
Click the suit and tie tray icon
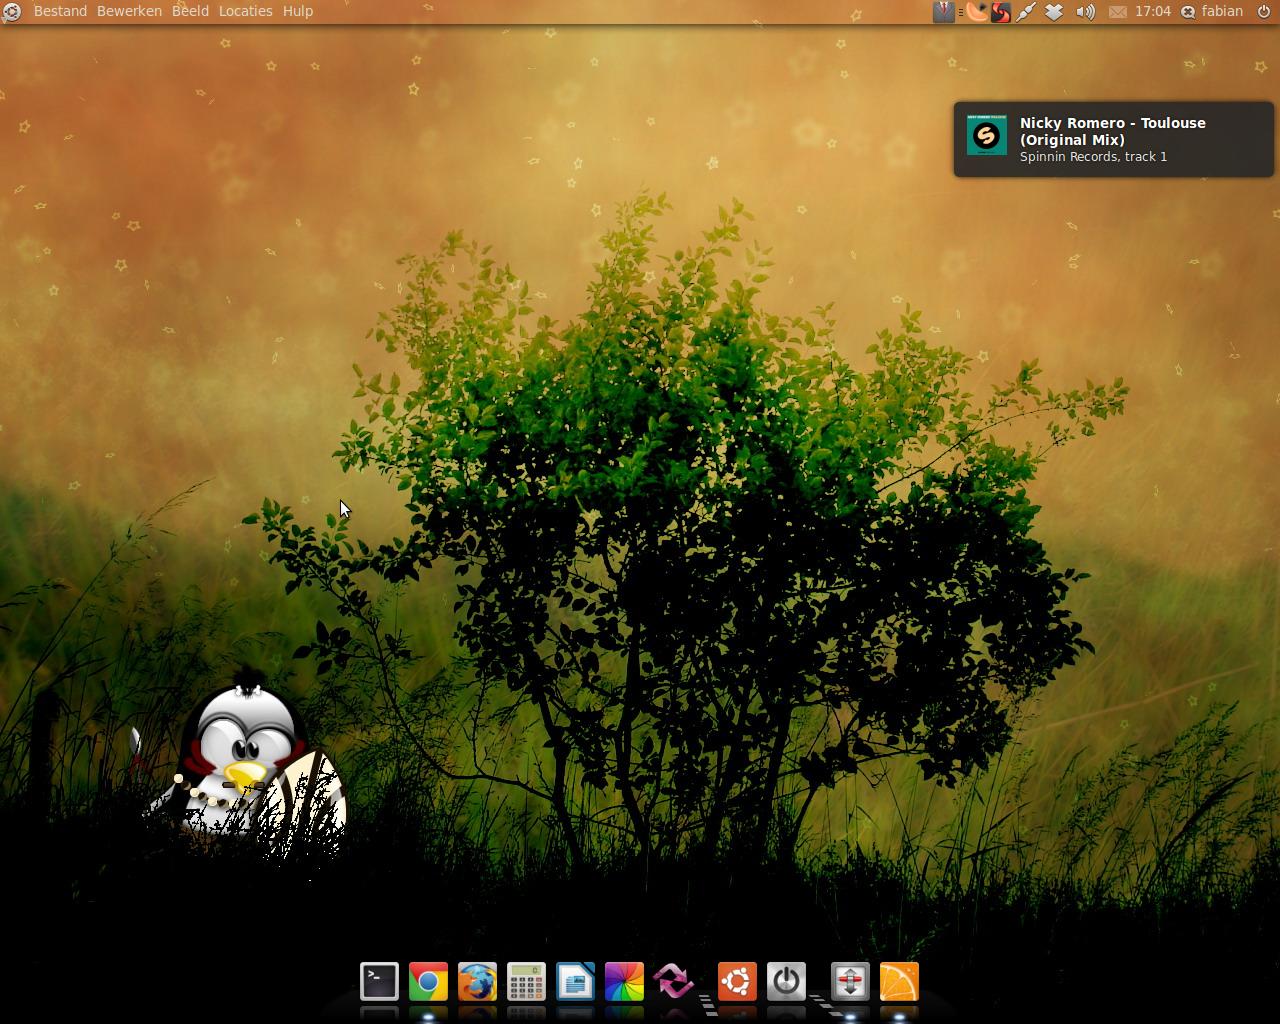pyautogui.click(x=943, y=11)
